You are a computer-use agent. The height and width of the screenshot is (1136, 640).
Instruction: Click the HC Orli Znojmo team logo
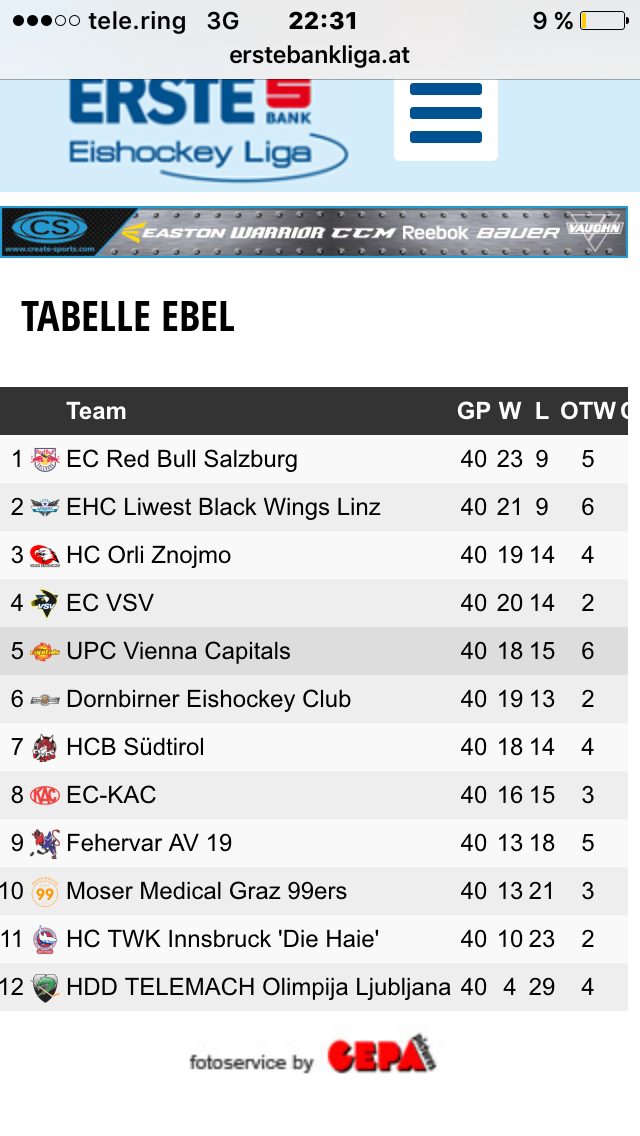tap(45, 556)
